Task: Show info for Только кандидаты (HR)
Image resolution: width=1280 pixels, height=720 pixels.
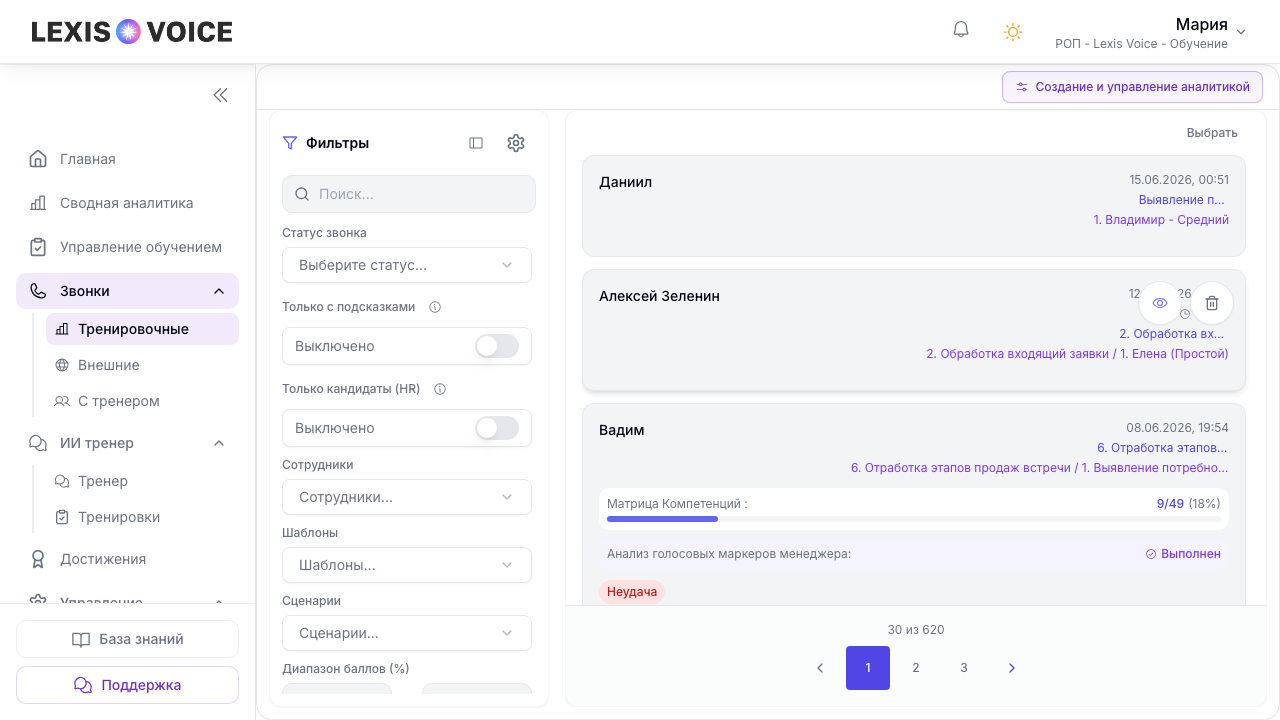Action: pos(440,389)
